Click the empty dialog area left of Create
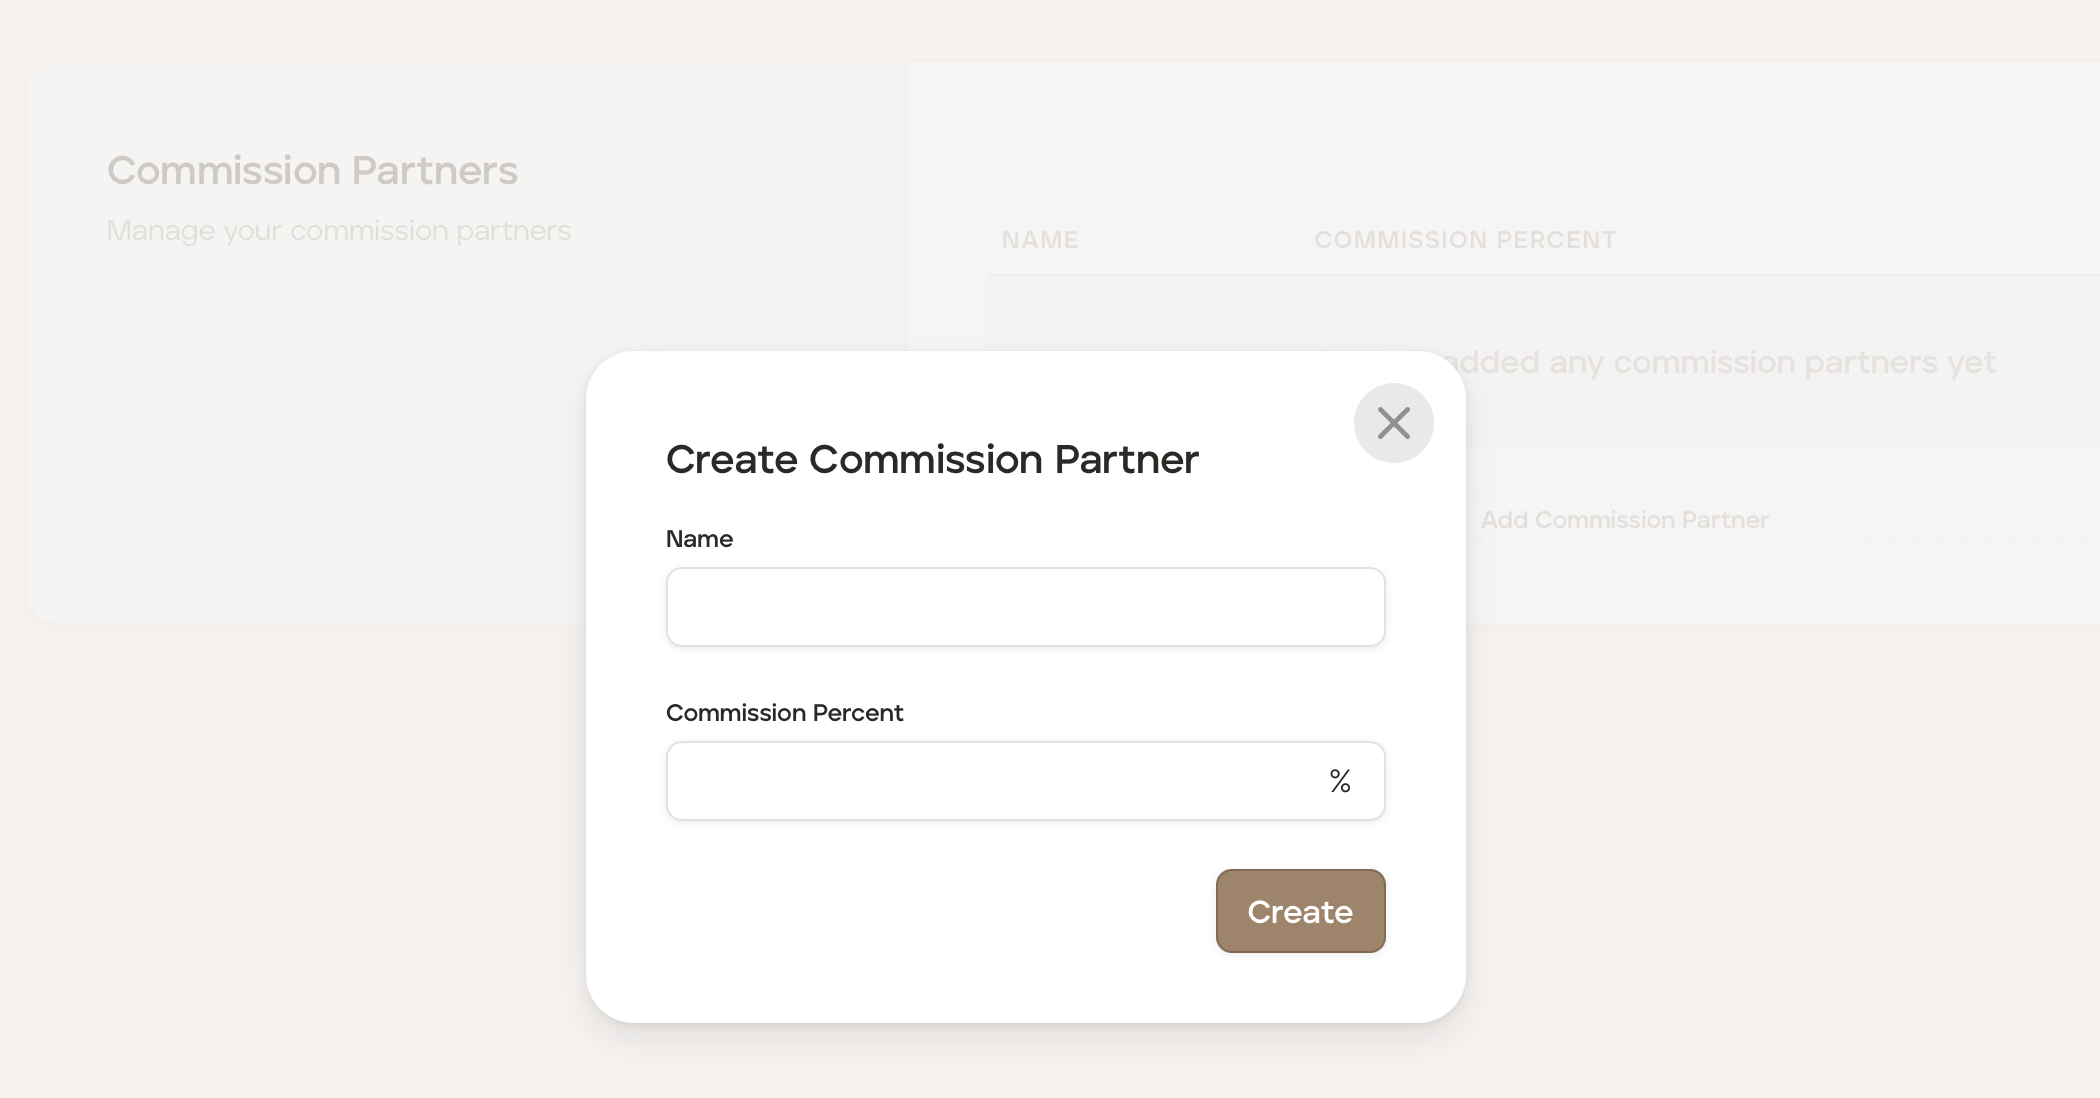The height and width of the screenshot is (1098, 2100). pyautogui.click(x=930, y=911)
